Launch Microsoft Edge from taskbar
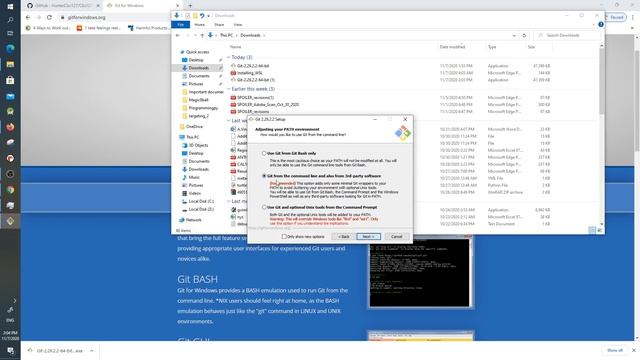 pyautogui.click(x=10, y=48)
